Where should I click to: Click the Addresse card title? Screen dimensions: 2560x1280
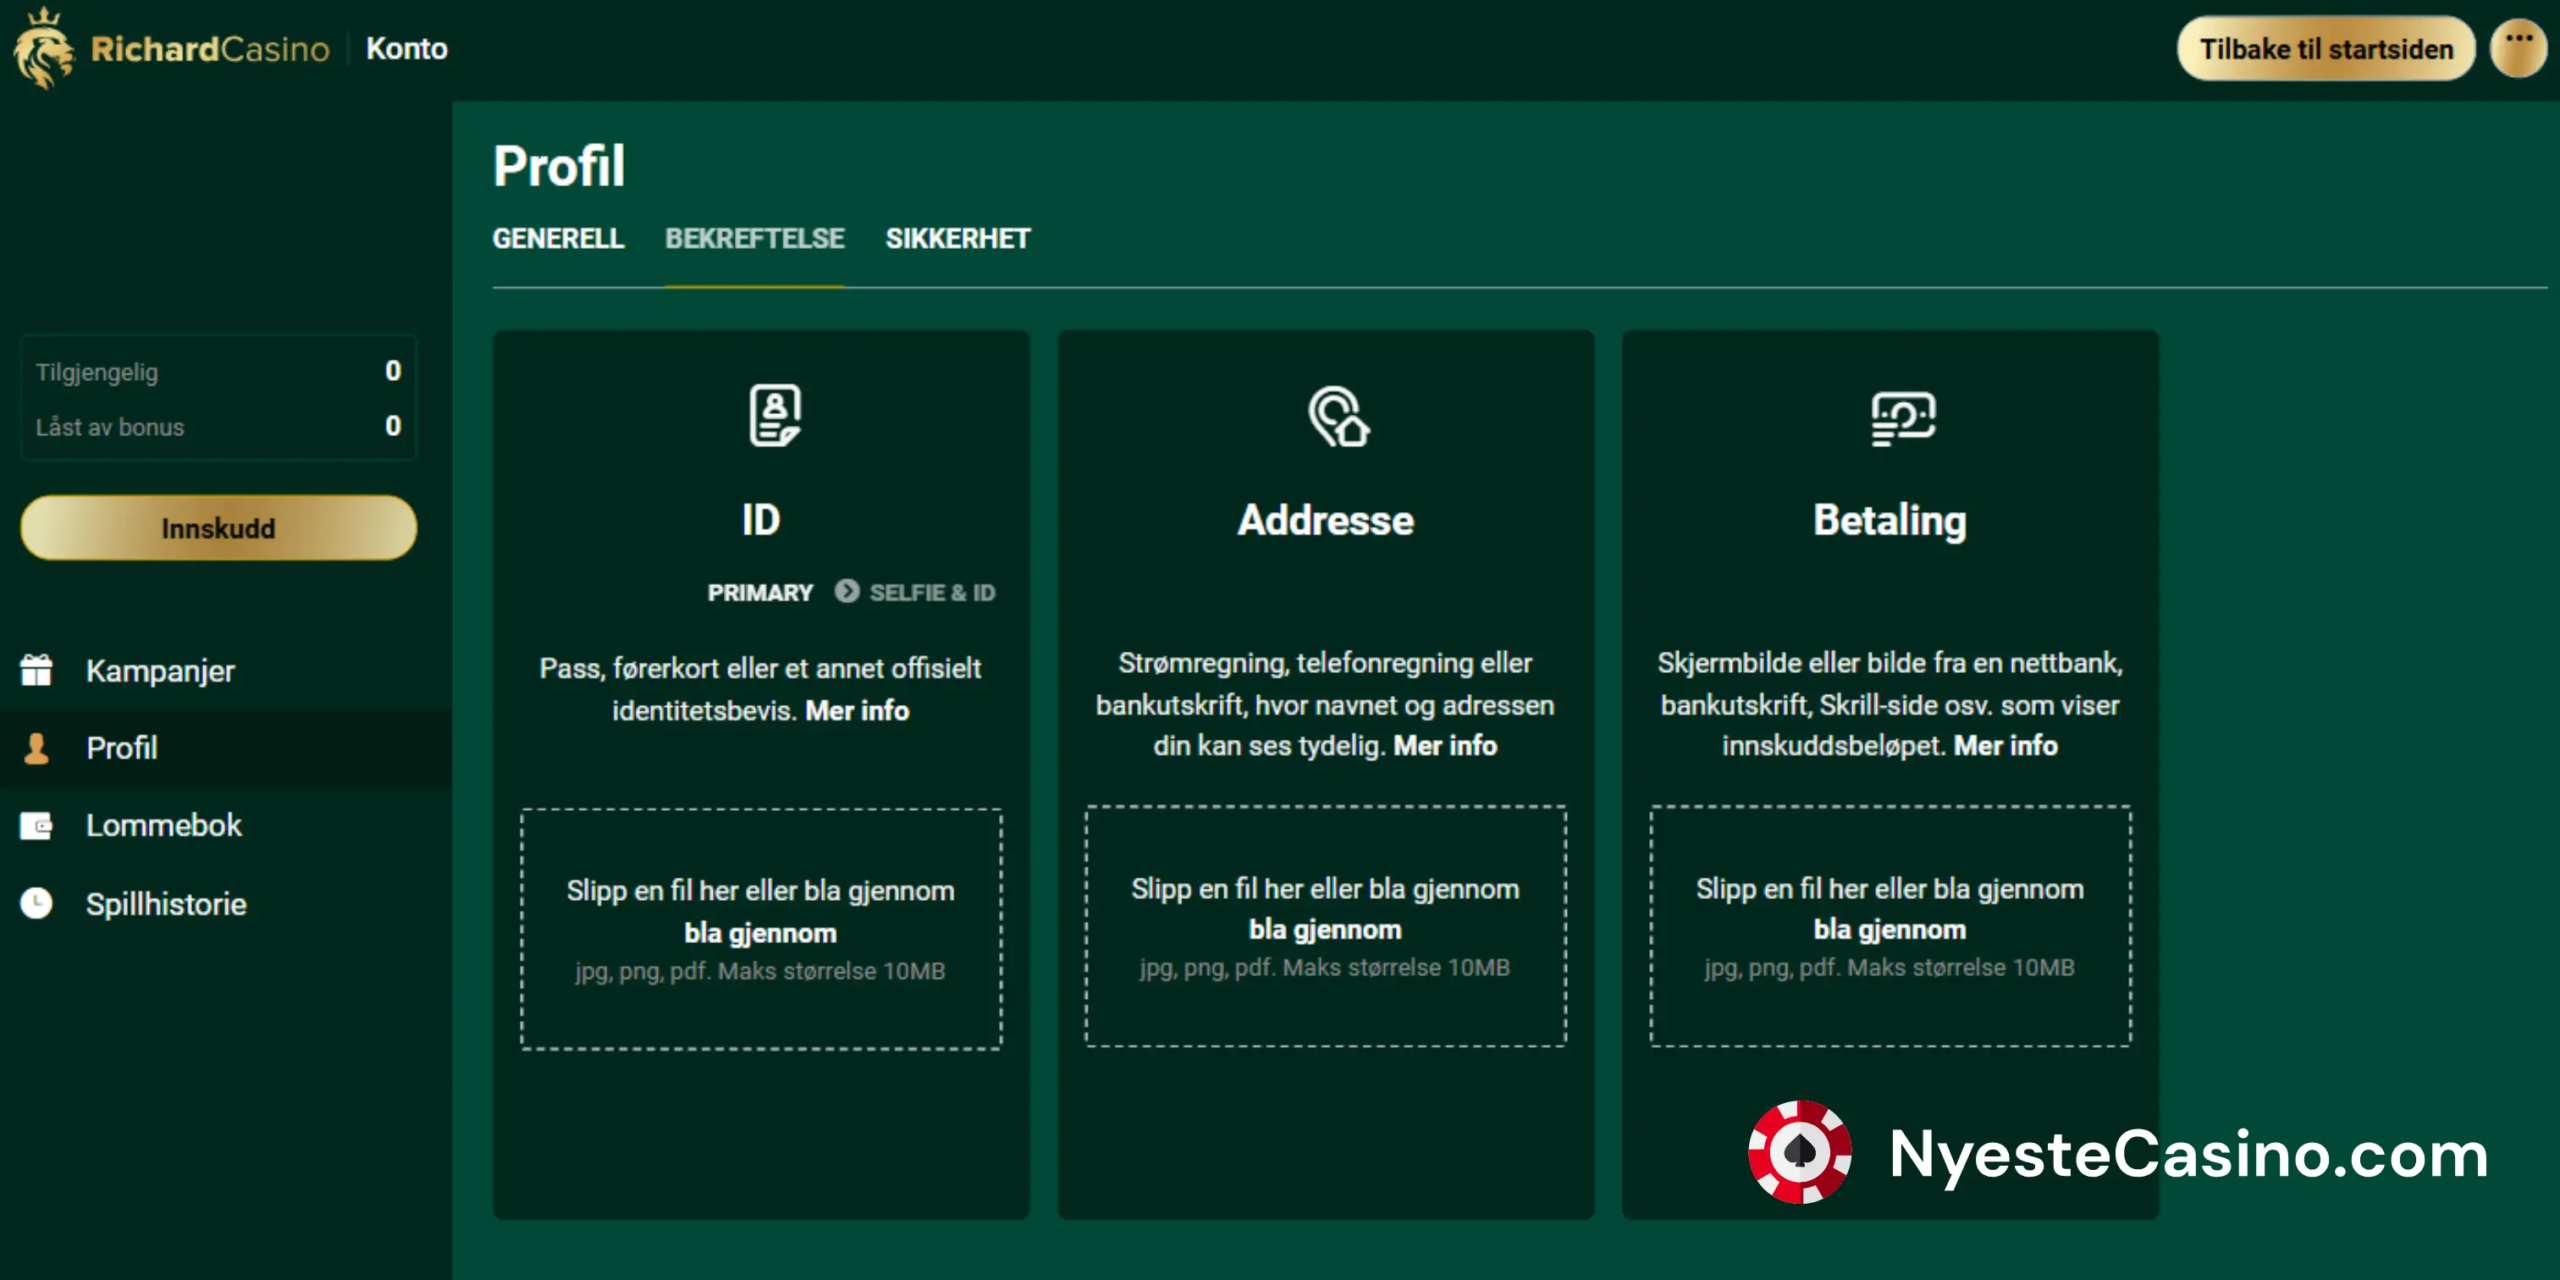(x=1325, y=520)
